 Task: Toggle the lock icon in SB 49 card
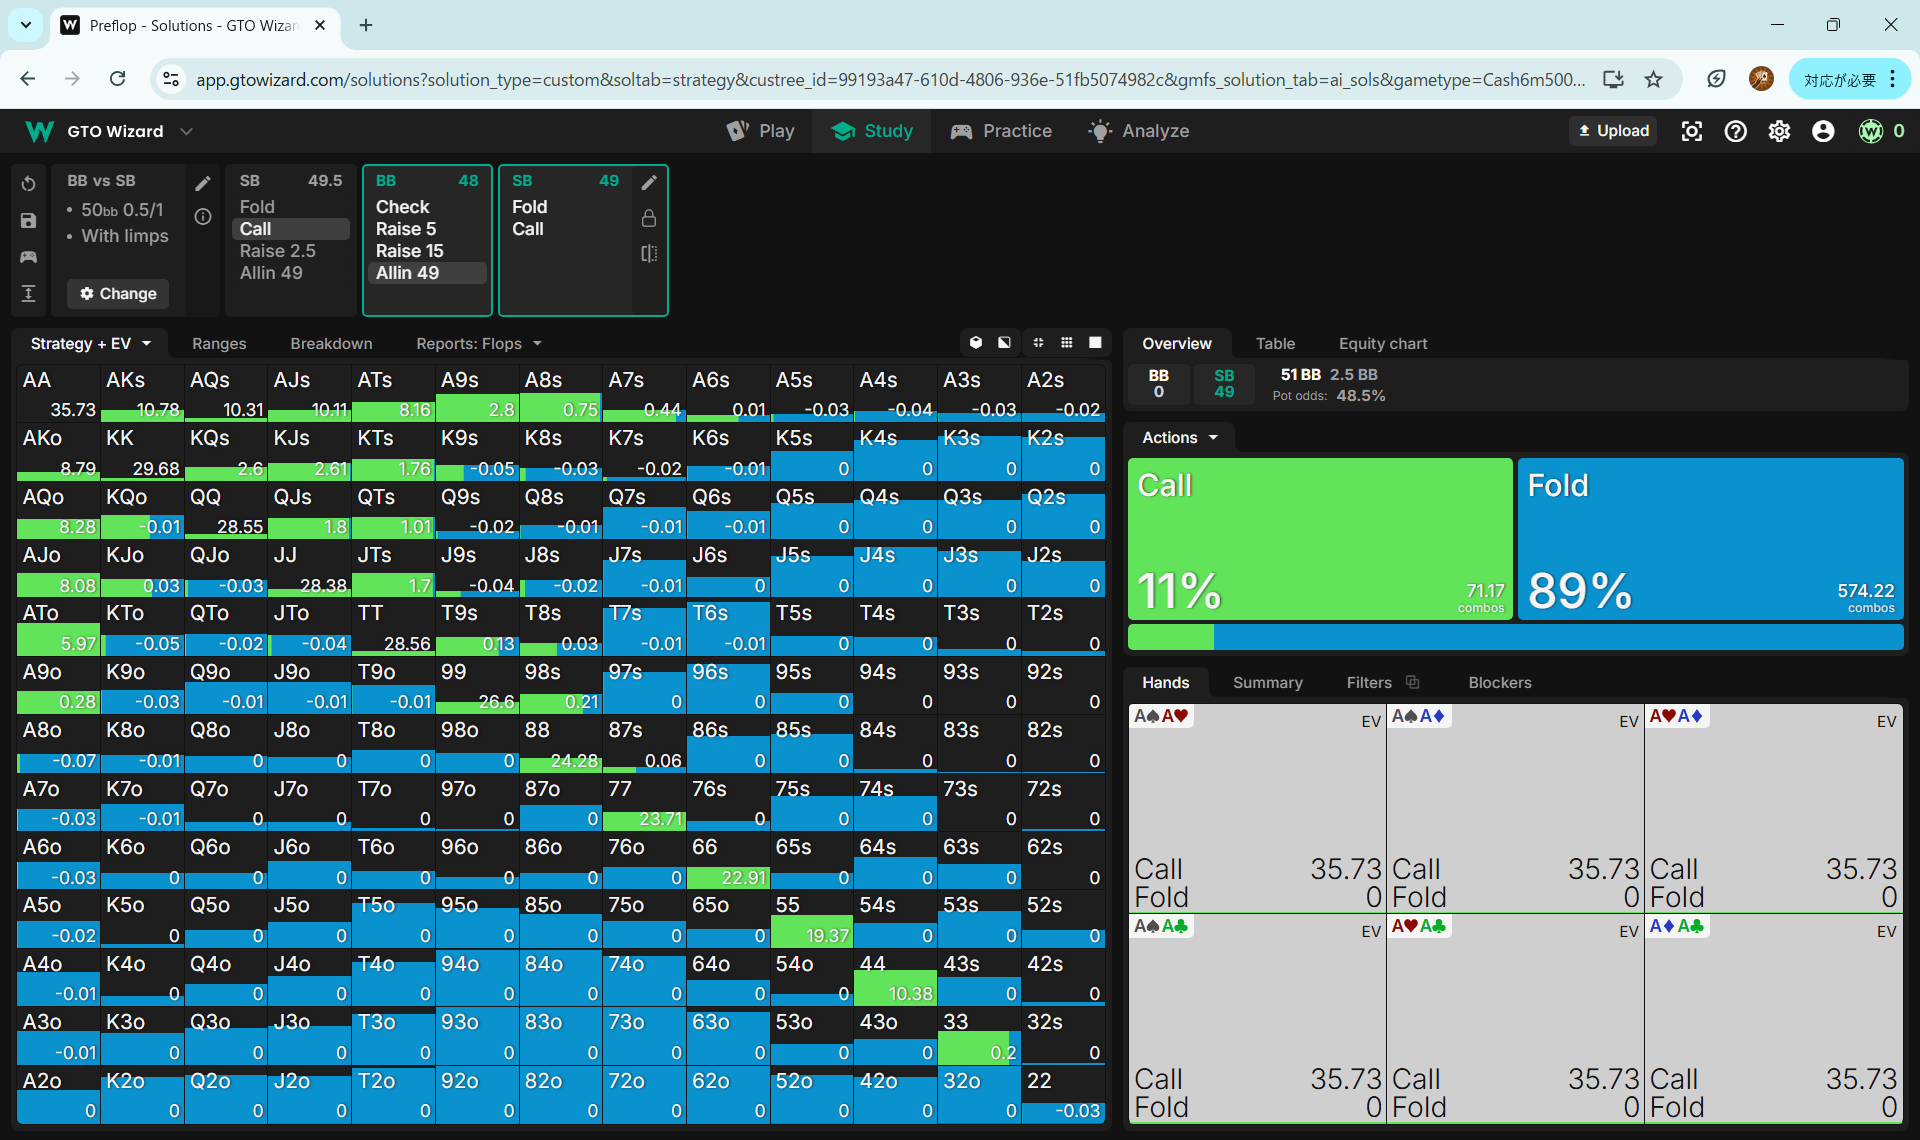coord(649,218)
